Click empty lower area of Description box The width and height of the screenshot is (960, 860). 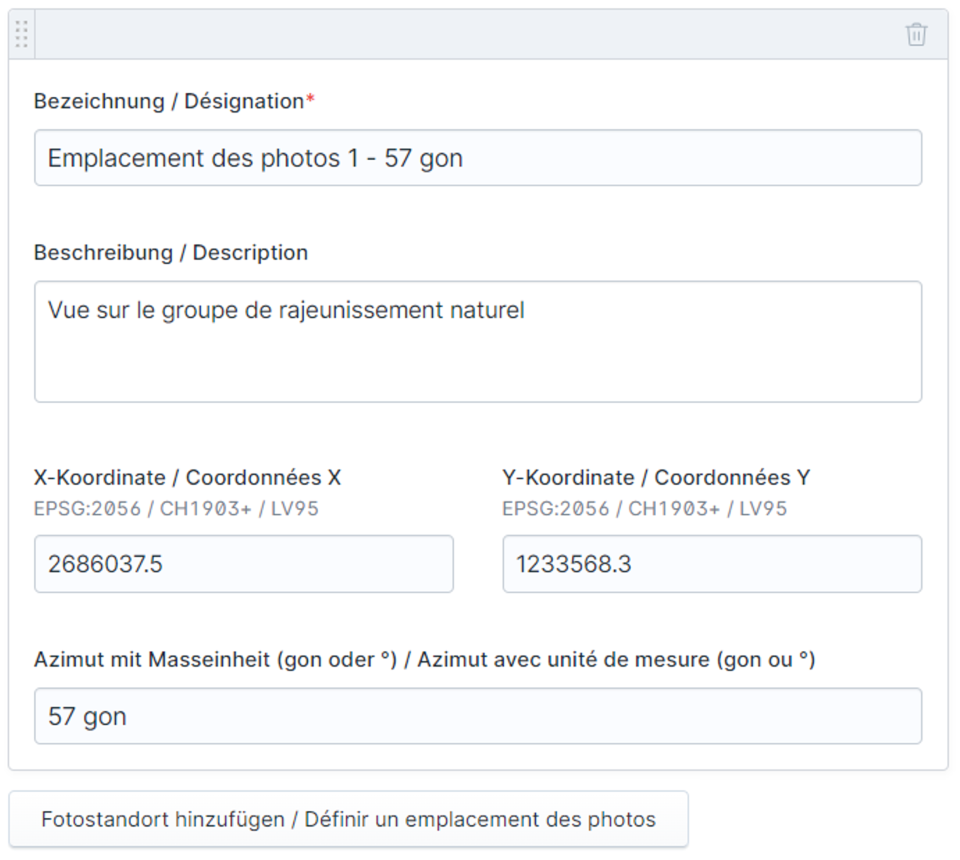[477, 375]
